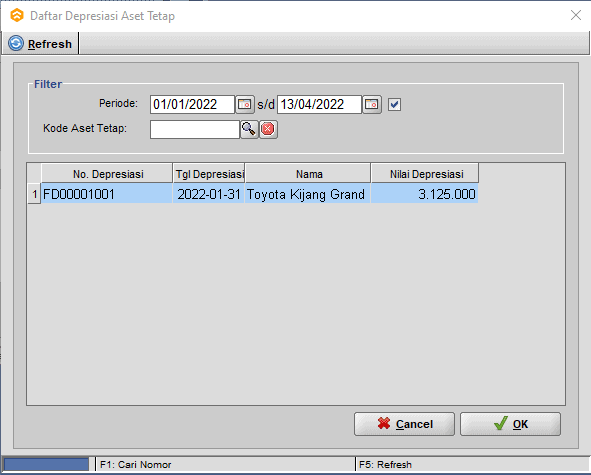Clear Kode Aset Tetap with red X icon

coord(268,129)
